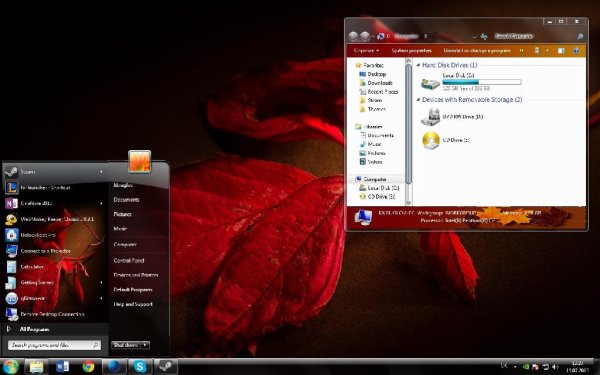
Task: Open OneNote from the Start menu
Action: (54, 203)
